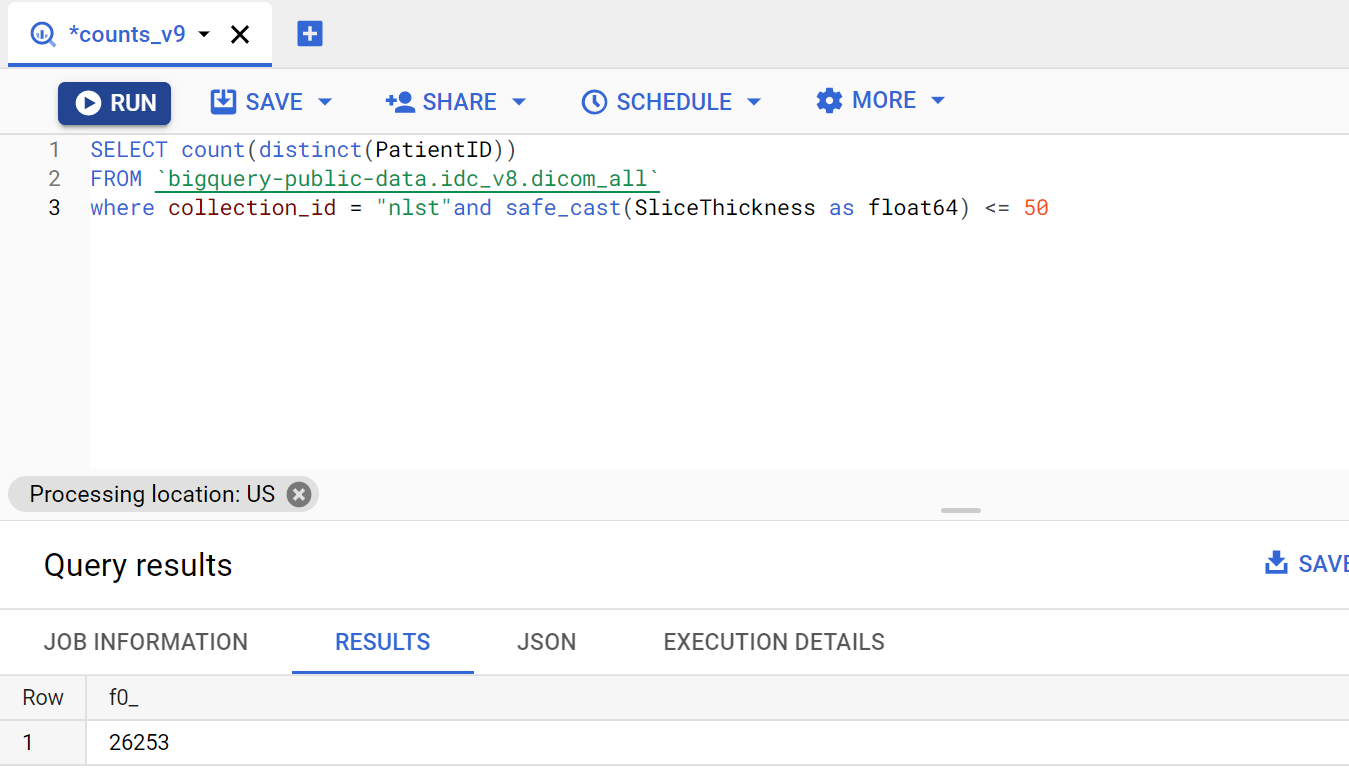This screenshot has height=784, width=1349.
Task: Expand the SAVE dropdown menu
Action: [324, 101]
